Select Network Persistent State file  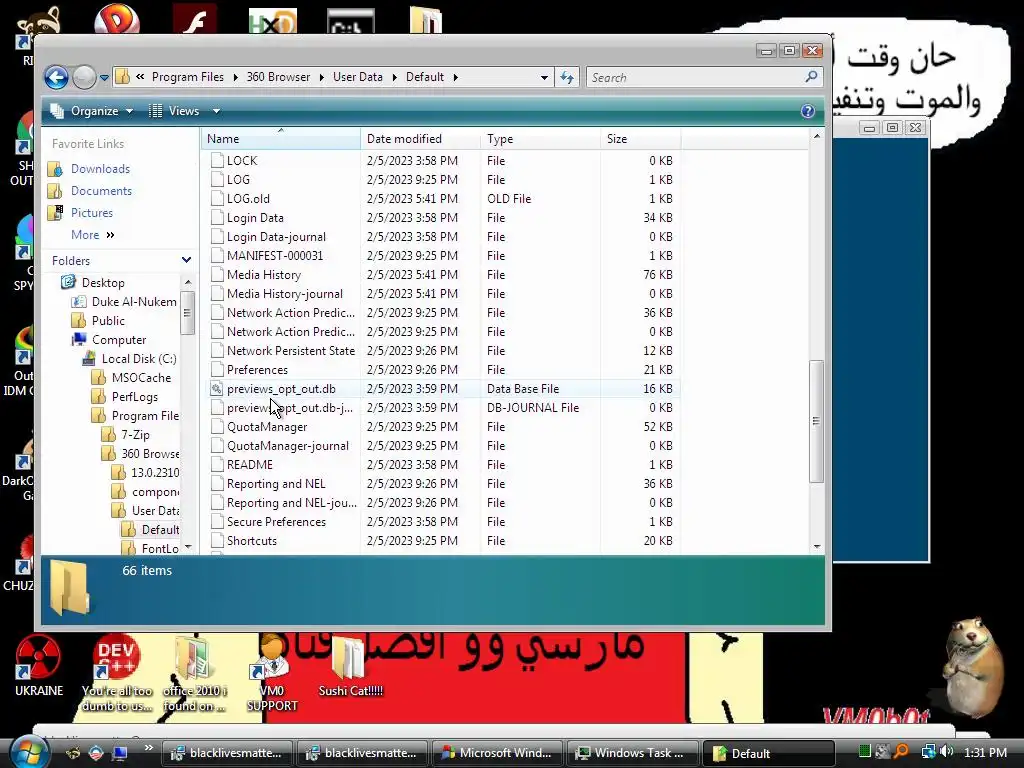click(291, 351)
